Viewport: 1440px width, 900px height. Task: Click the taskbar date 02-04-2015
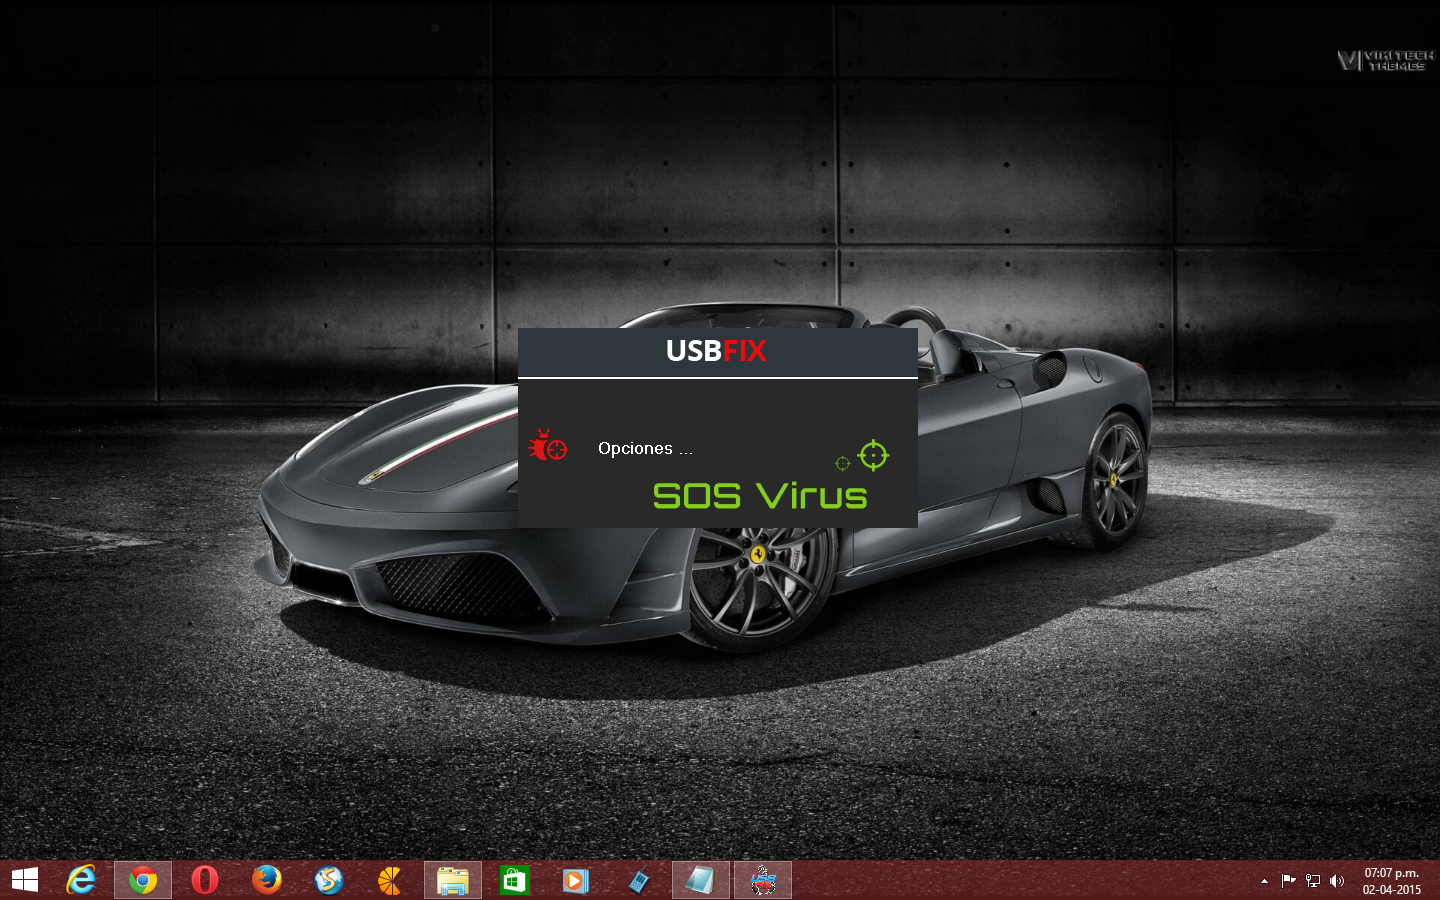click(1391, 889)
